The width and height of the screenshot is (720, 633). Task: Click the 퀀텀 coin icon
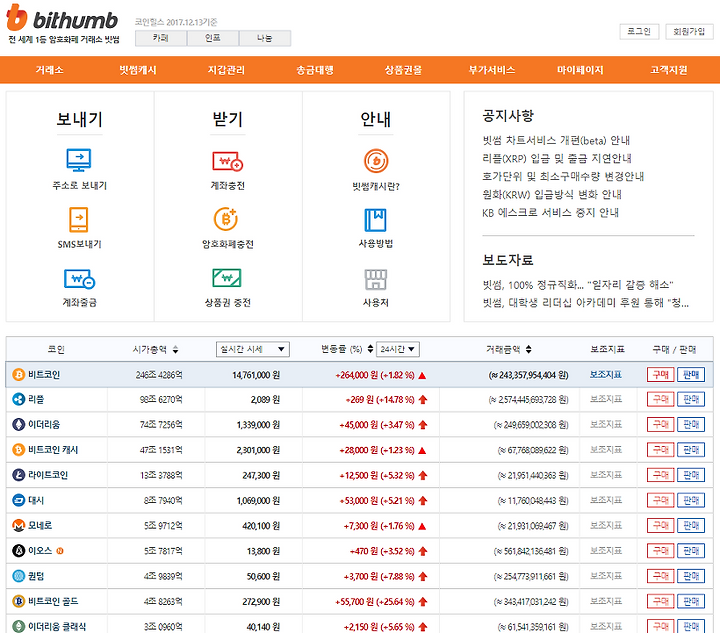point(18,576)
